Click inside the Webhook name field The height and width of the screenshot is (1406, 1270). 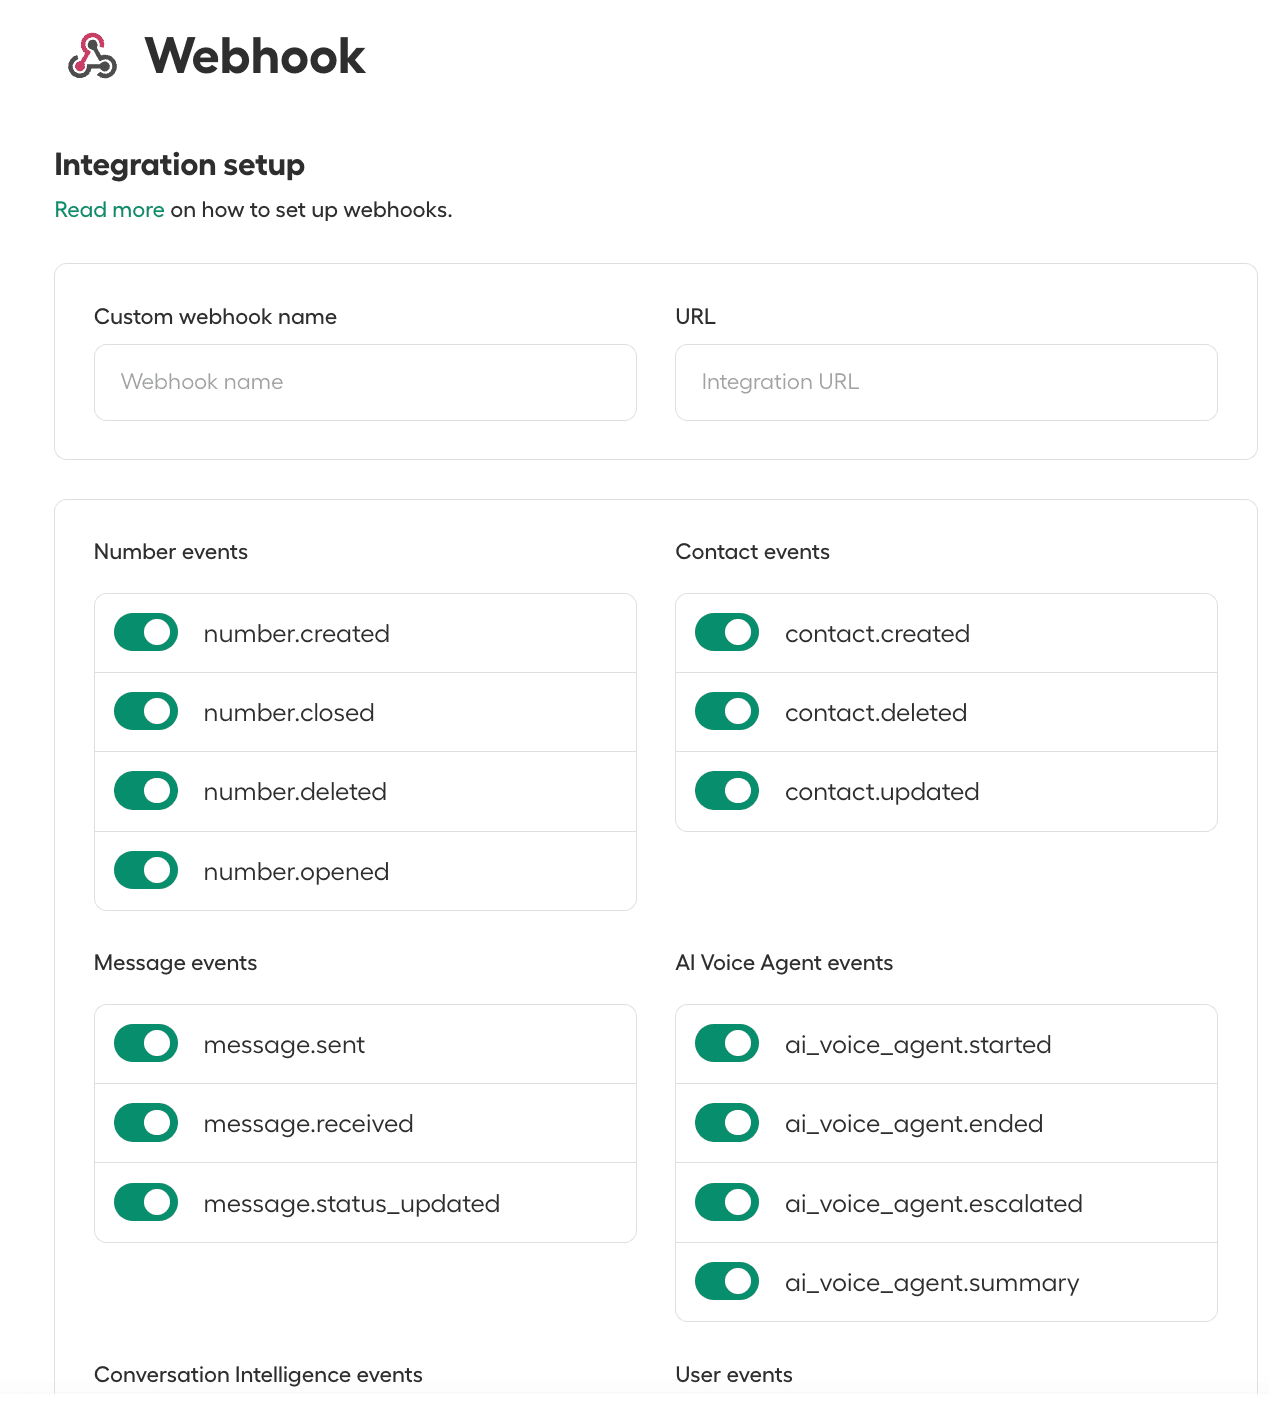click(364, 382)
